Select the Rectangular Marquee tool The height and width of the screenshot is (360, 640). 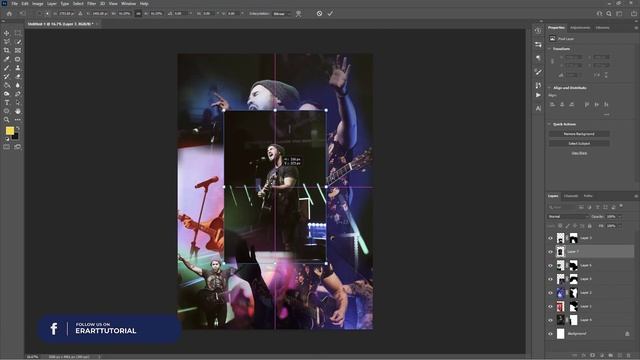pos(18,33)
